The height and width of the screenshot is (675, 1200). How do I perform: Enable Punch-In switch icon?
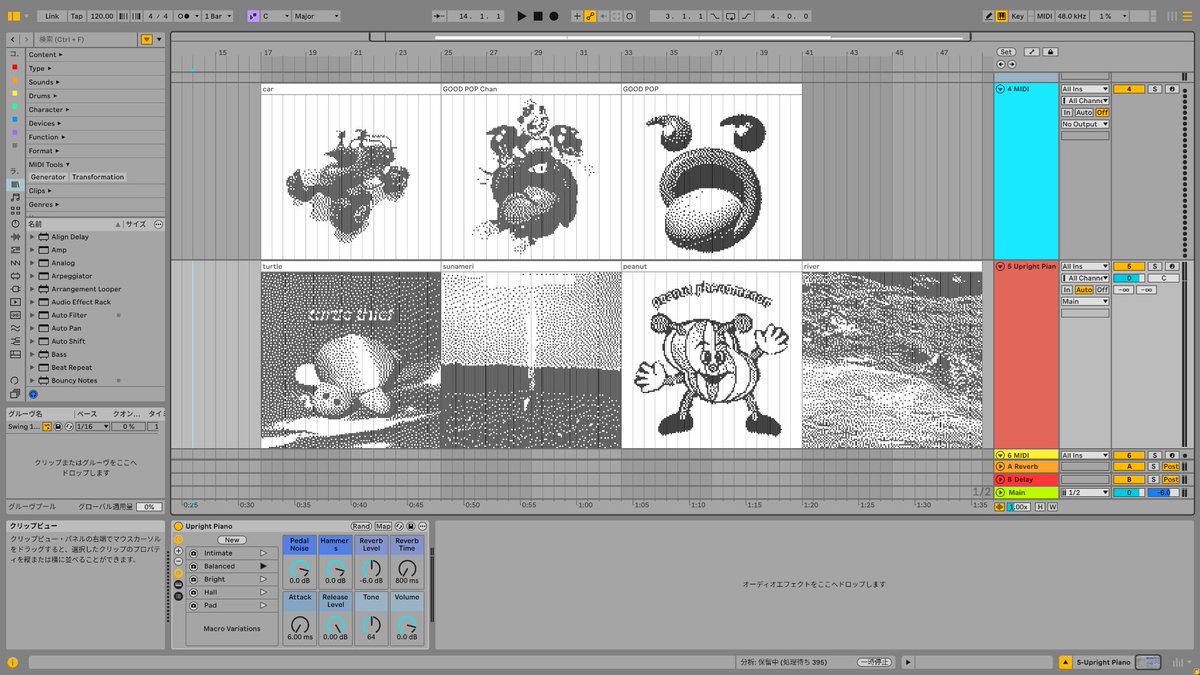pyautogui.click(x=714, y=16)
